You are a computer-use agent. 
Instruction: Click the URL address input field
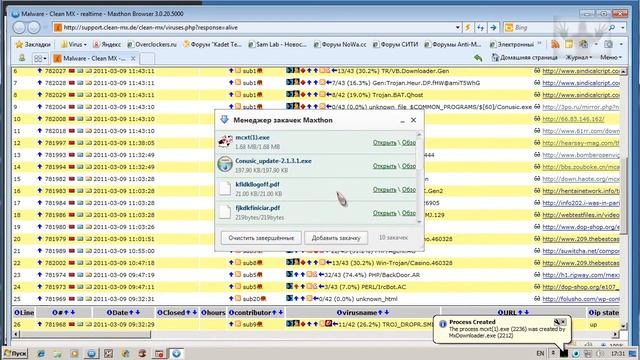[x=257, y=27]
